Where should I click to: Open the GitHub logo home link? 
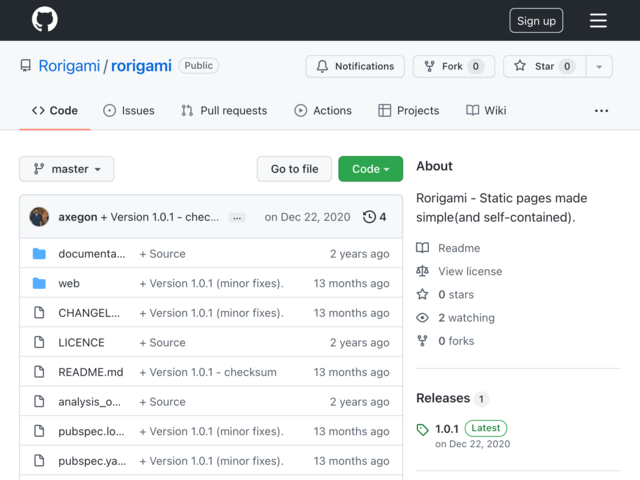44,19
